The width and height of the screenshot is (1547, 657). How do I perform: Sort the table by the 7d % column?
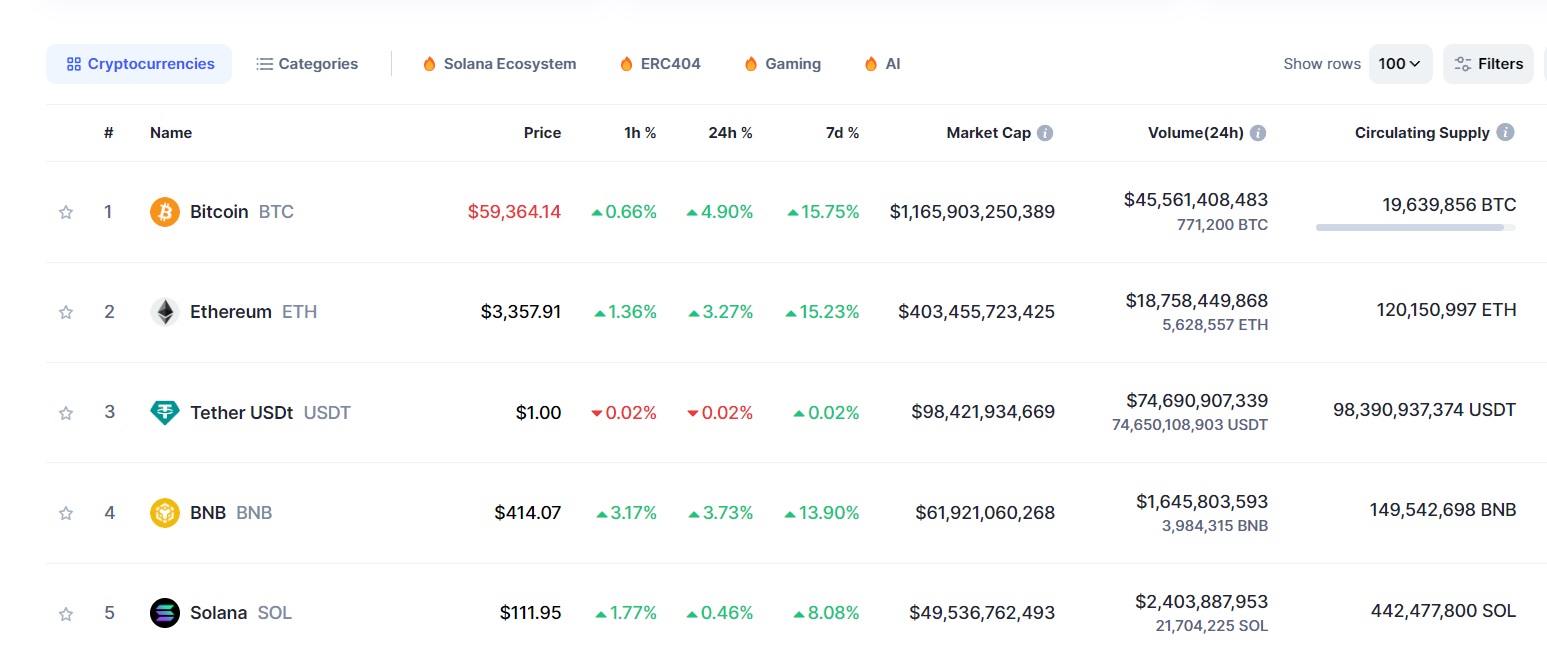pos(842,133)
